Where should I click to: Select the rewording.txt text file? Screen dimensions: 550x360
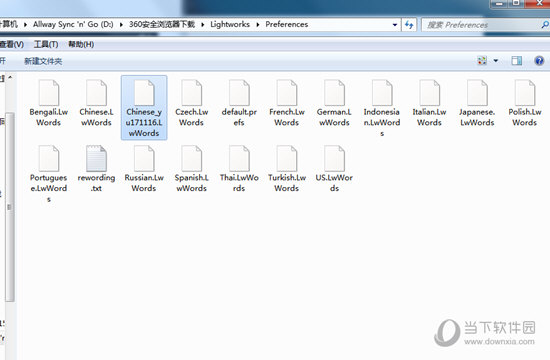(96, 168)
